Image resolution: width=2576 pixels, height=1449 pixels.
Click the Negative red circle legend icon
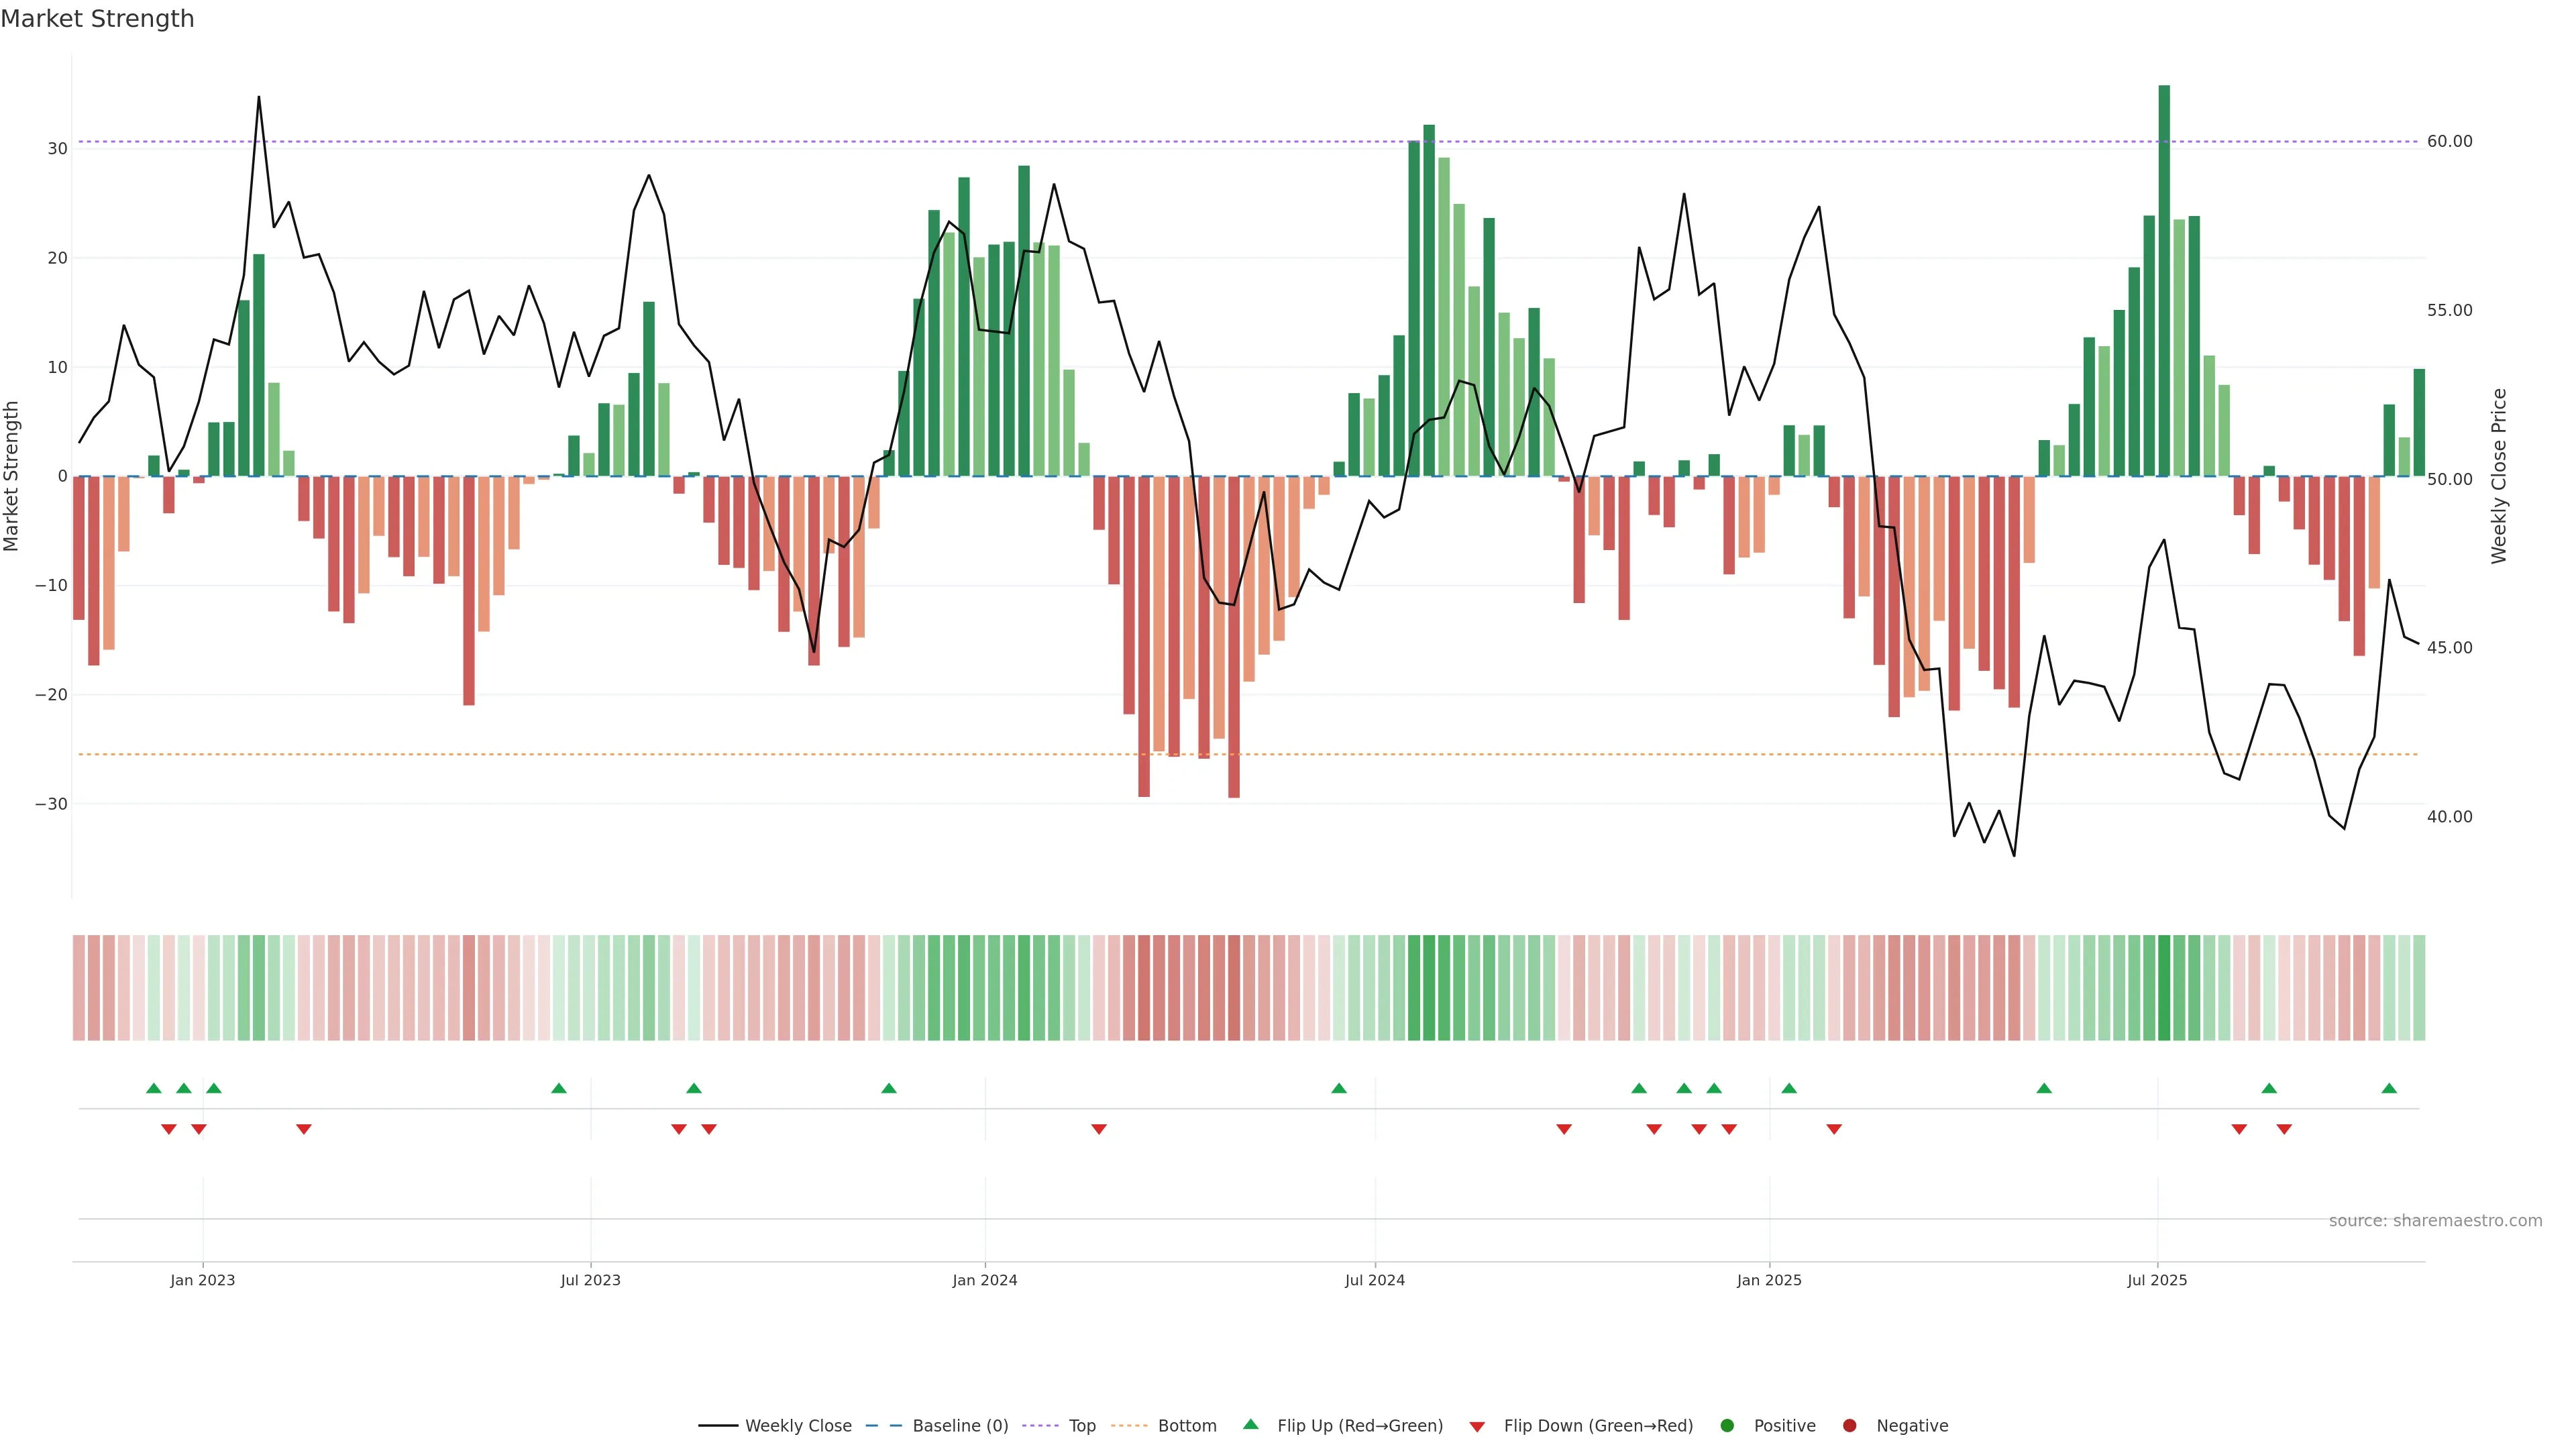tap(1849, 1426)
